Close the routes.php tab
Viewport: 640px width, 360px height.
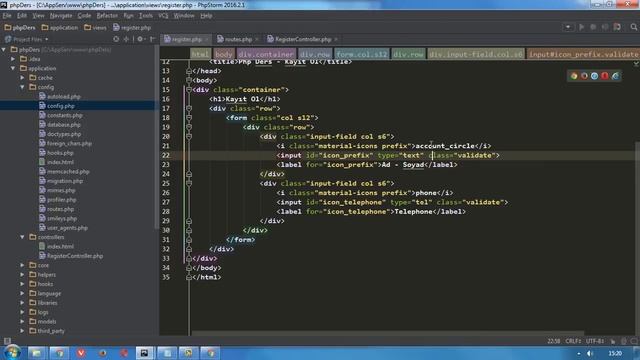[x=257, y=39]
